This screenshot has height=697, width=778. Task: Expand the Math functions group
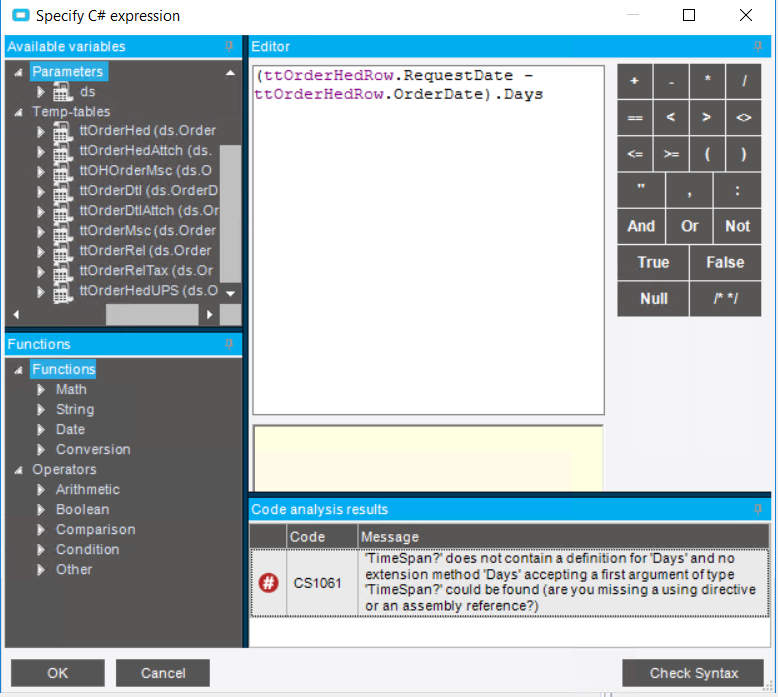click(x=41, y=389)
